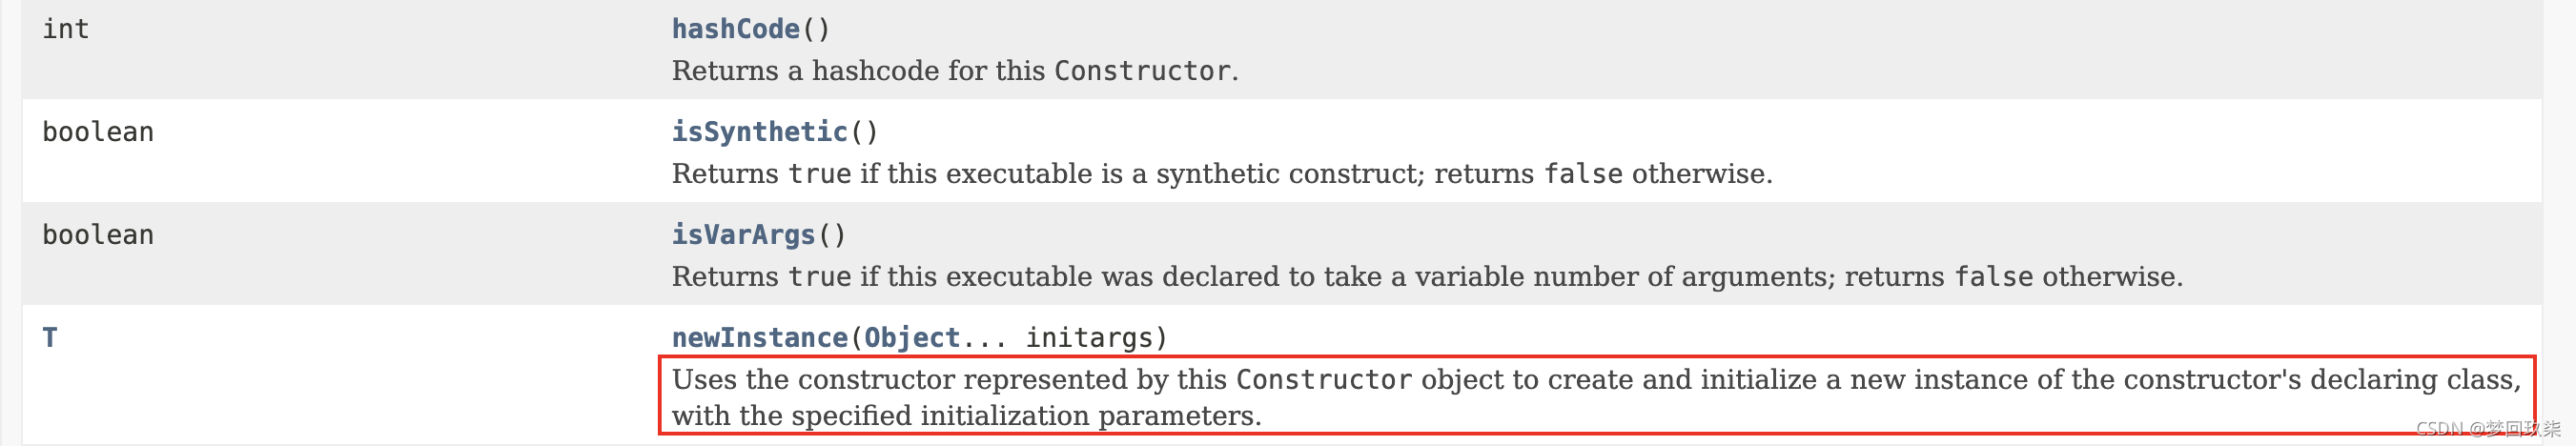This screenshot has width=2576, height=446.
Task: Click the word false in isVarArgs description
Action: click(x=1994, y=277)
